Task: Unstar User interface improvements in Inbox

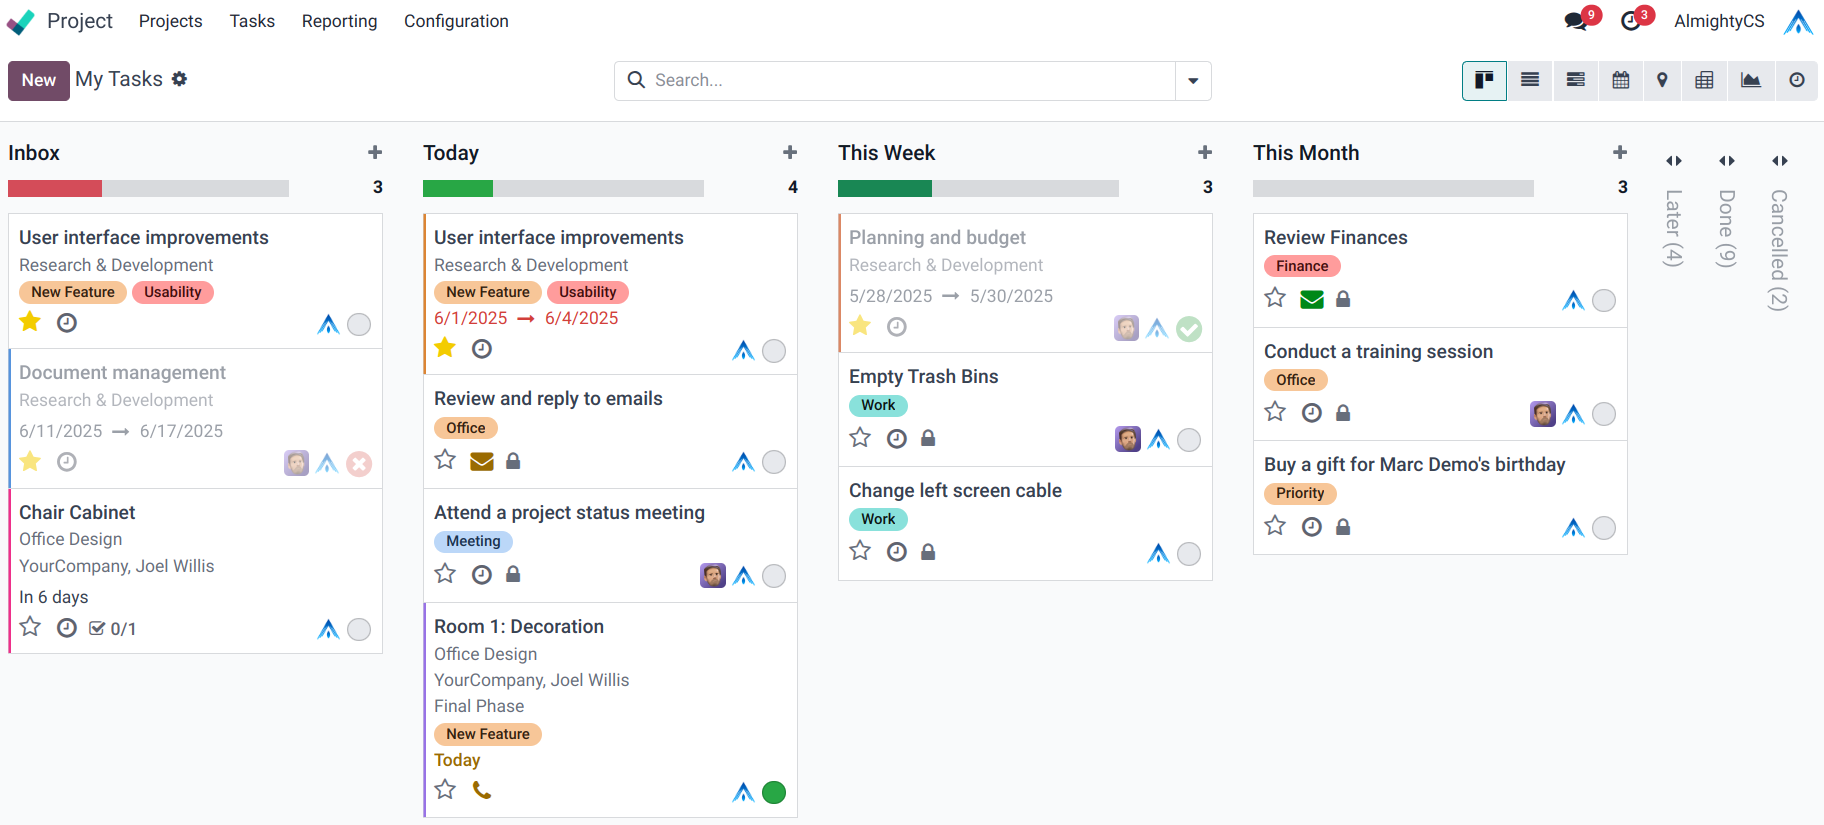Action: 30,322
